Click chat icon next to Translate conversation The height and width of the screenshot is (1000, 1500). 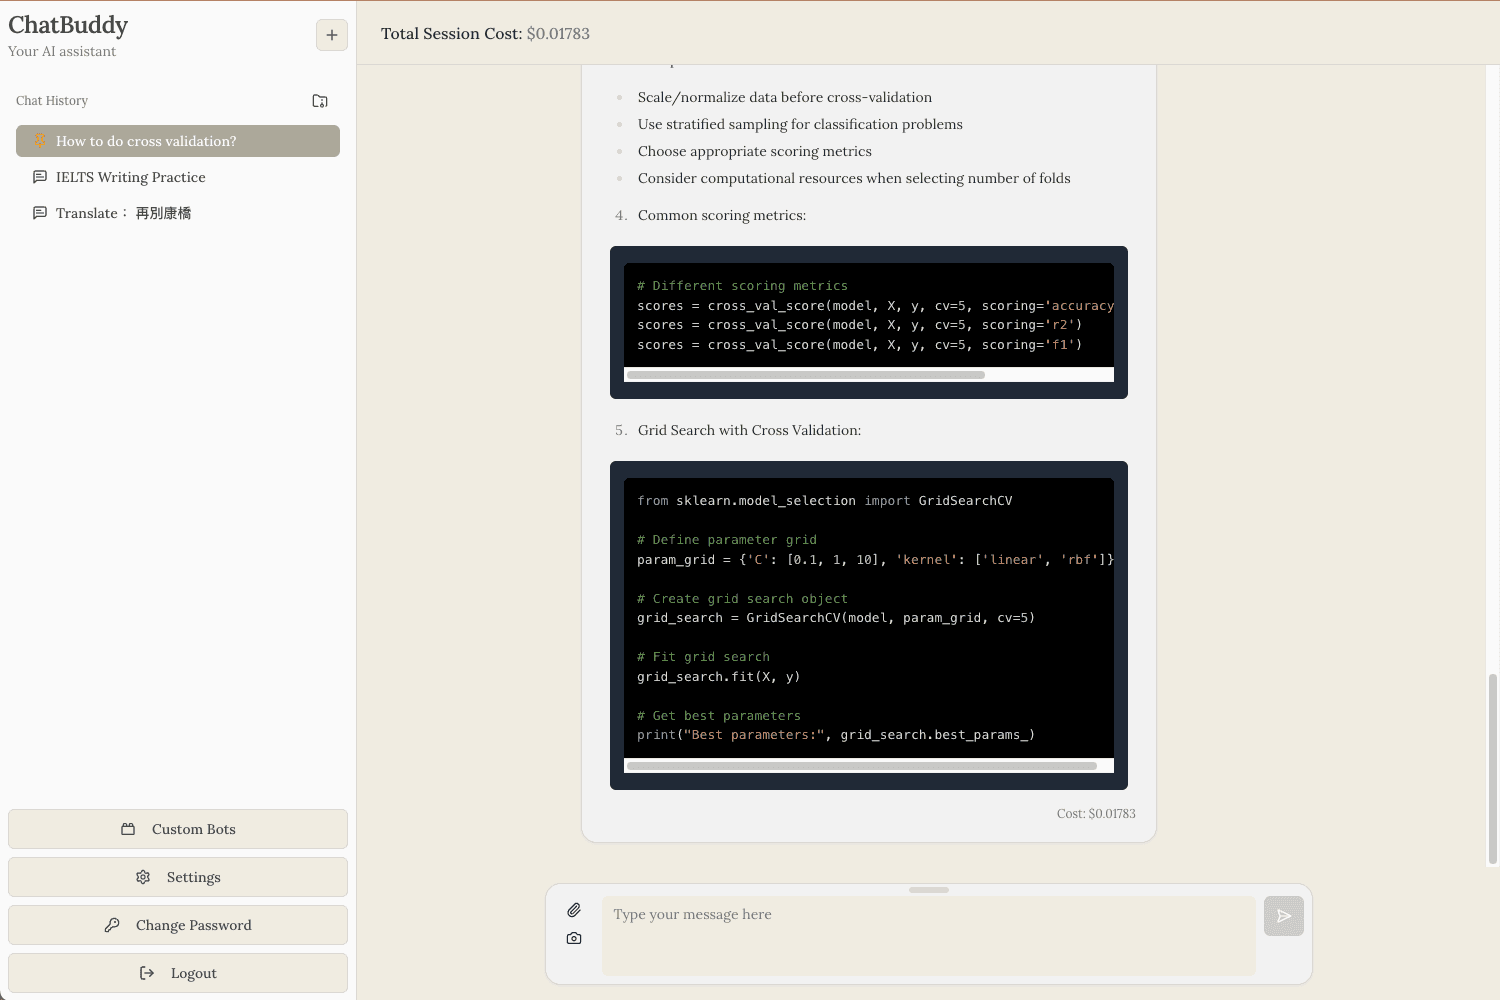tap(40, 213)
